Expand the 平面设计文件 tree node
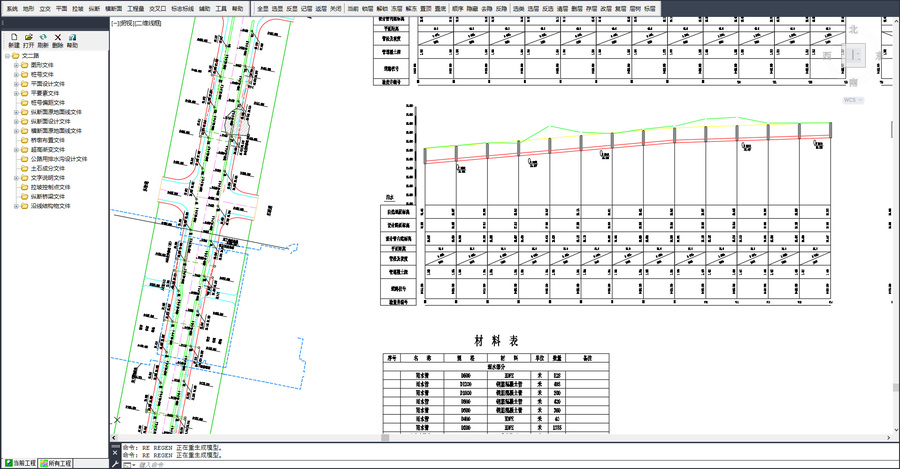 click(16, 84)
